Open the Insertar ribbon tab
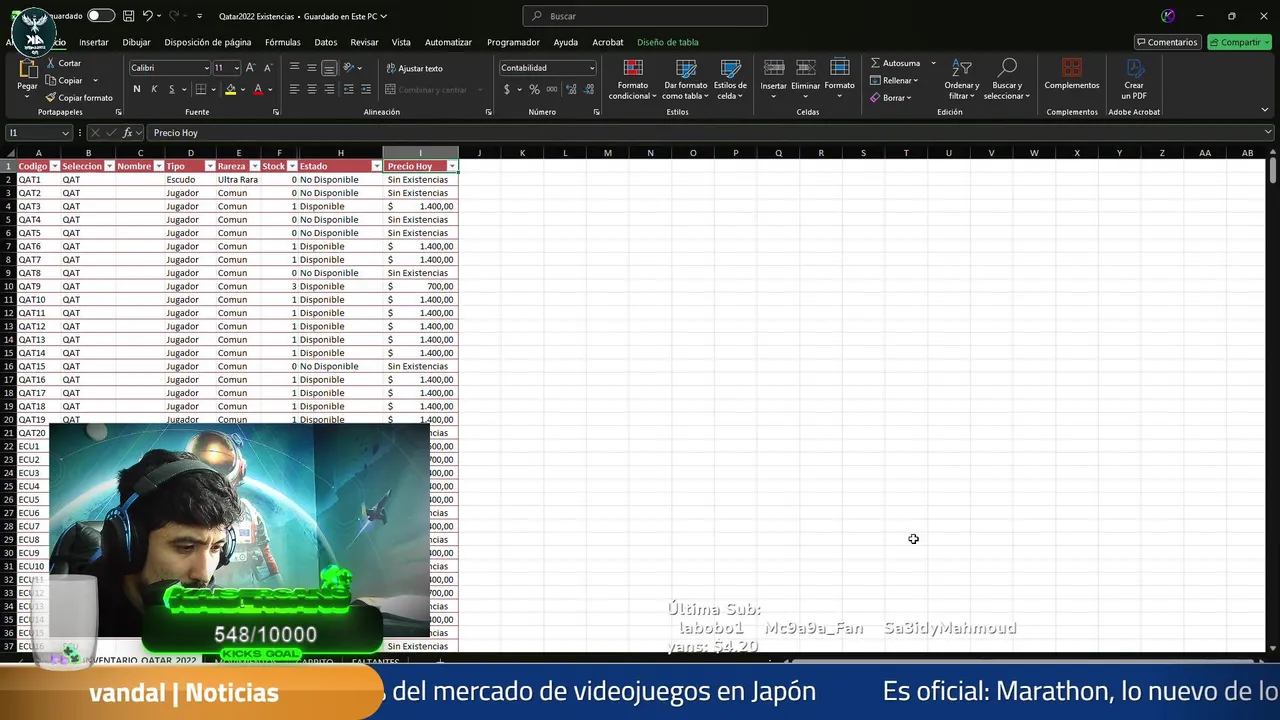The height and width of the screenshot is (720, 1280). pos(94,42)
